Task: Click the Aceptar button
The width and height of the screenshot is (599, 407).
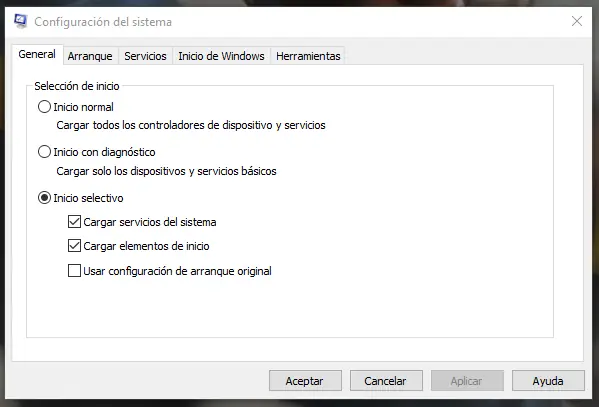Action: pos(305,381)
